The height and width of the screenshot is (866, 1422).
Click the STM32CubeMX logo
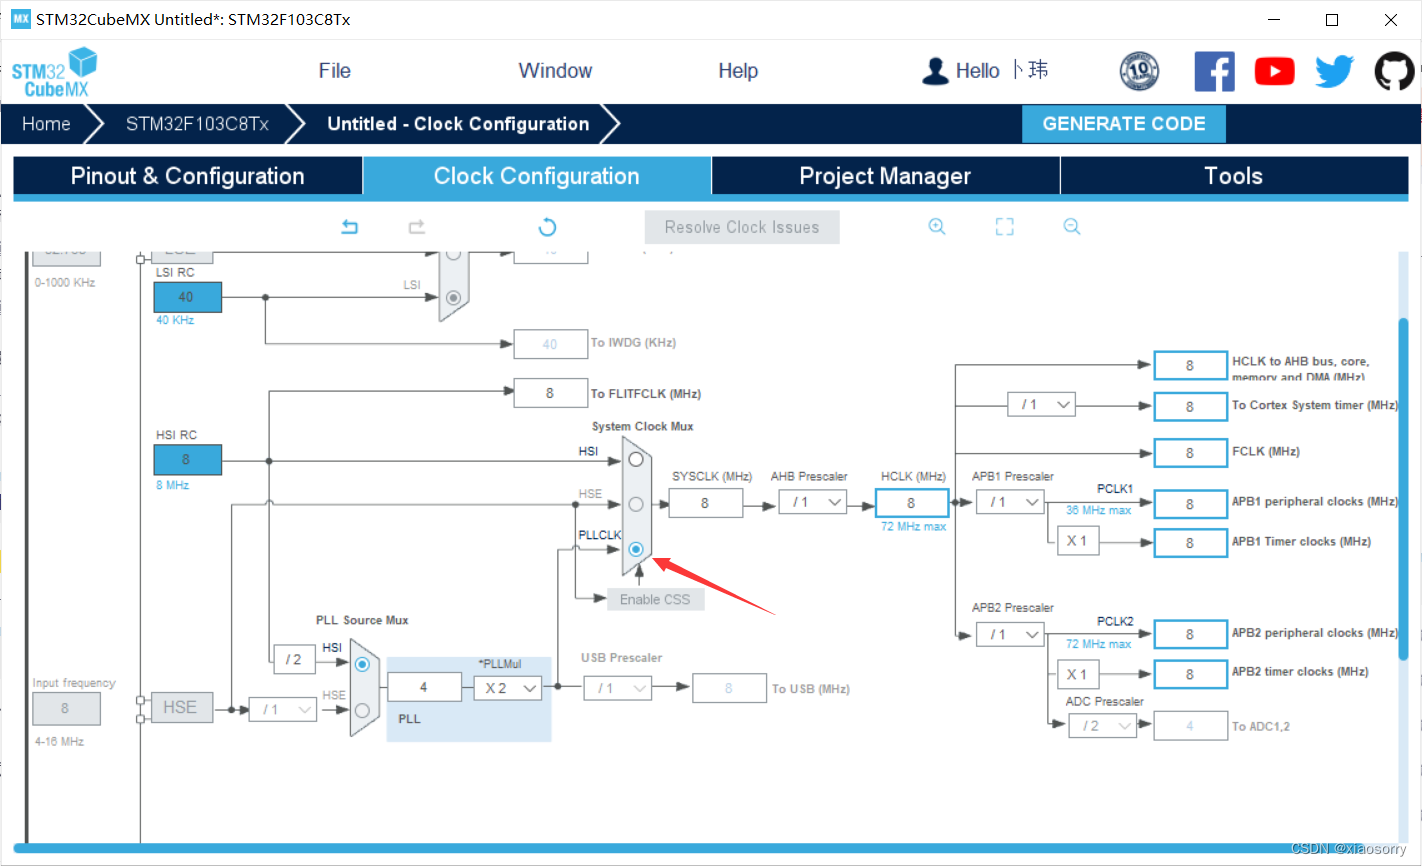point(54,73)
